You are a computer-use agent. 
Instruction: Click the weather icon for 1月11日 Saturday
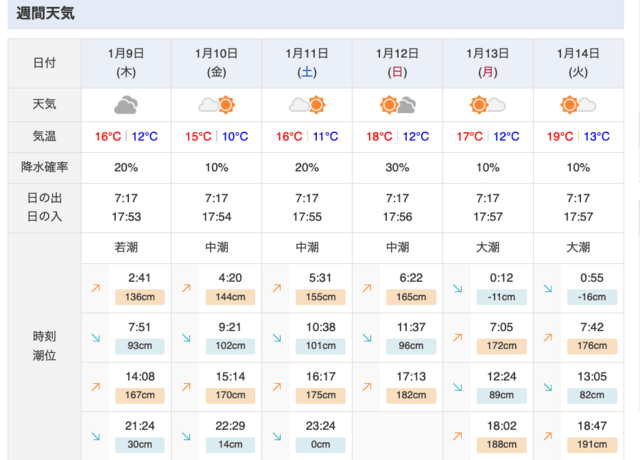coord(306,104)
